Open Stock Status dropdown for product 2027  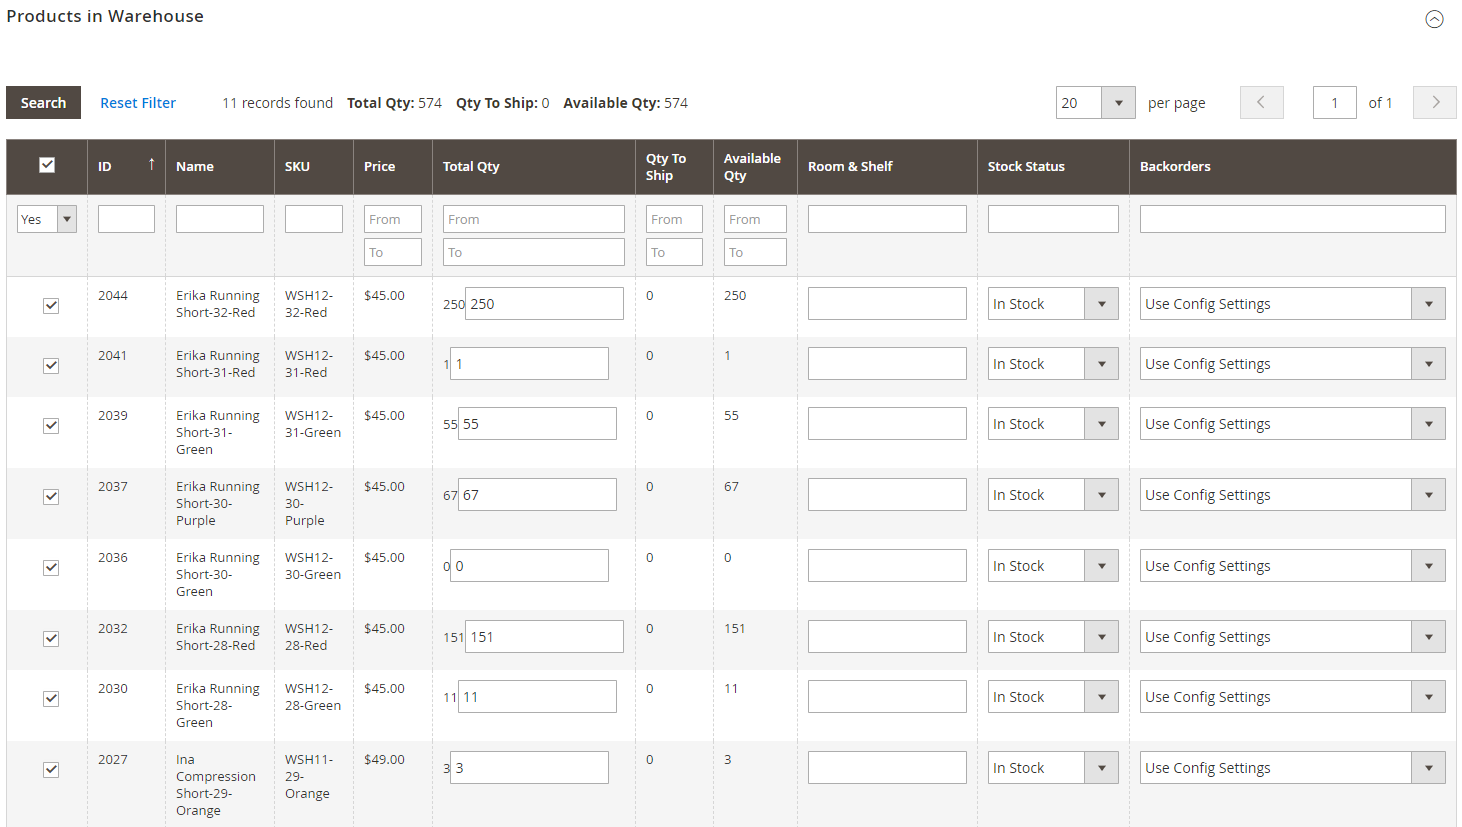pyautogui.click(x=1053, y=768)
